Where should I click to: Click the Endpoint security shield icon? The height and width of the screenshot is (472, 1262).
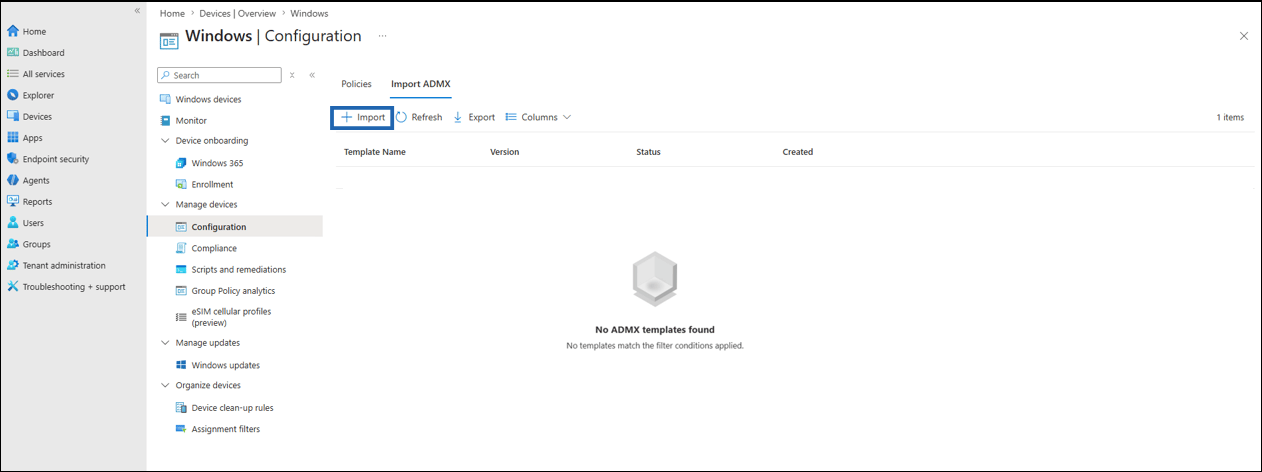13,159
